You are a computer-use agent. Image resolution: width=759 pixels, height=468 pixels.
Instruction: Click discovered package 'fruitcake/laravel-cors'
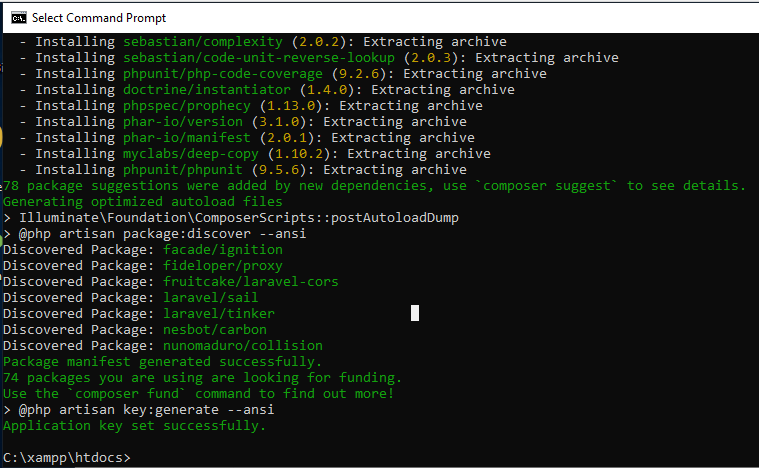(251, 281)
